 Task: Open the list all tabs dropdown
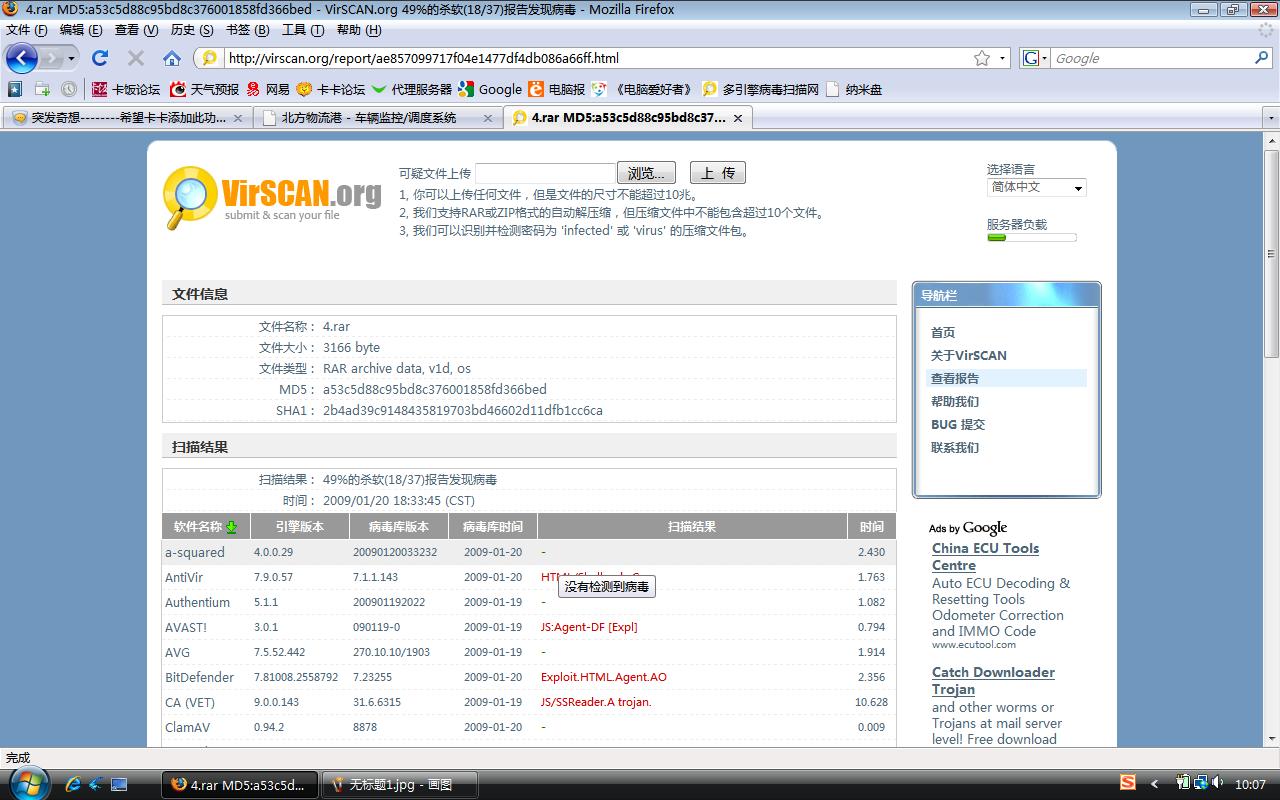click(x=1271, y=118)
